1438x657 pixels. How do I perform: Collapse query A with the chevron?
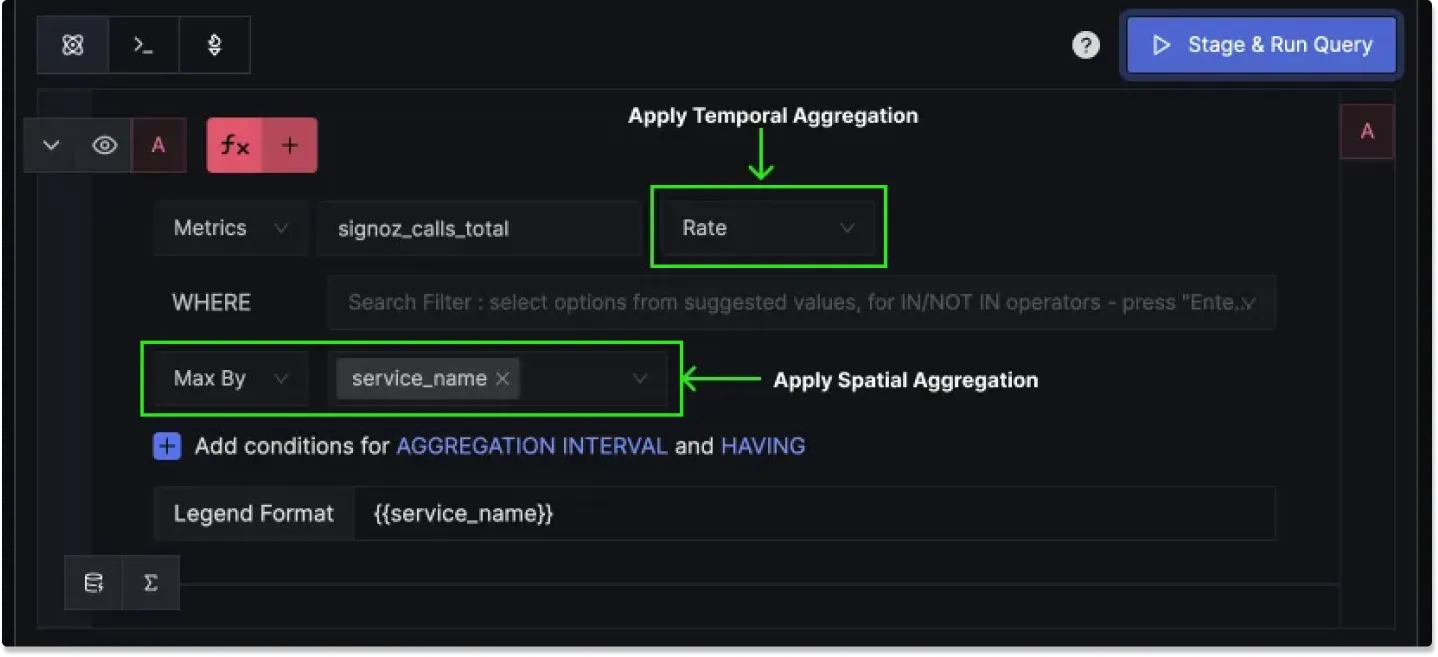click(51, 145)
